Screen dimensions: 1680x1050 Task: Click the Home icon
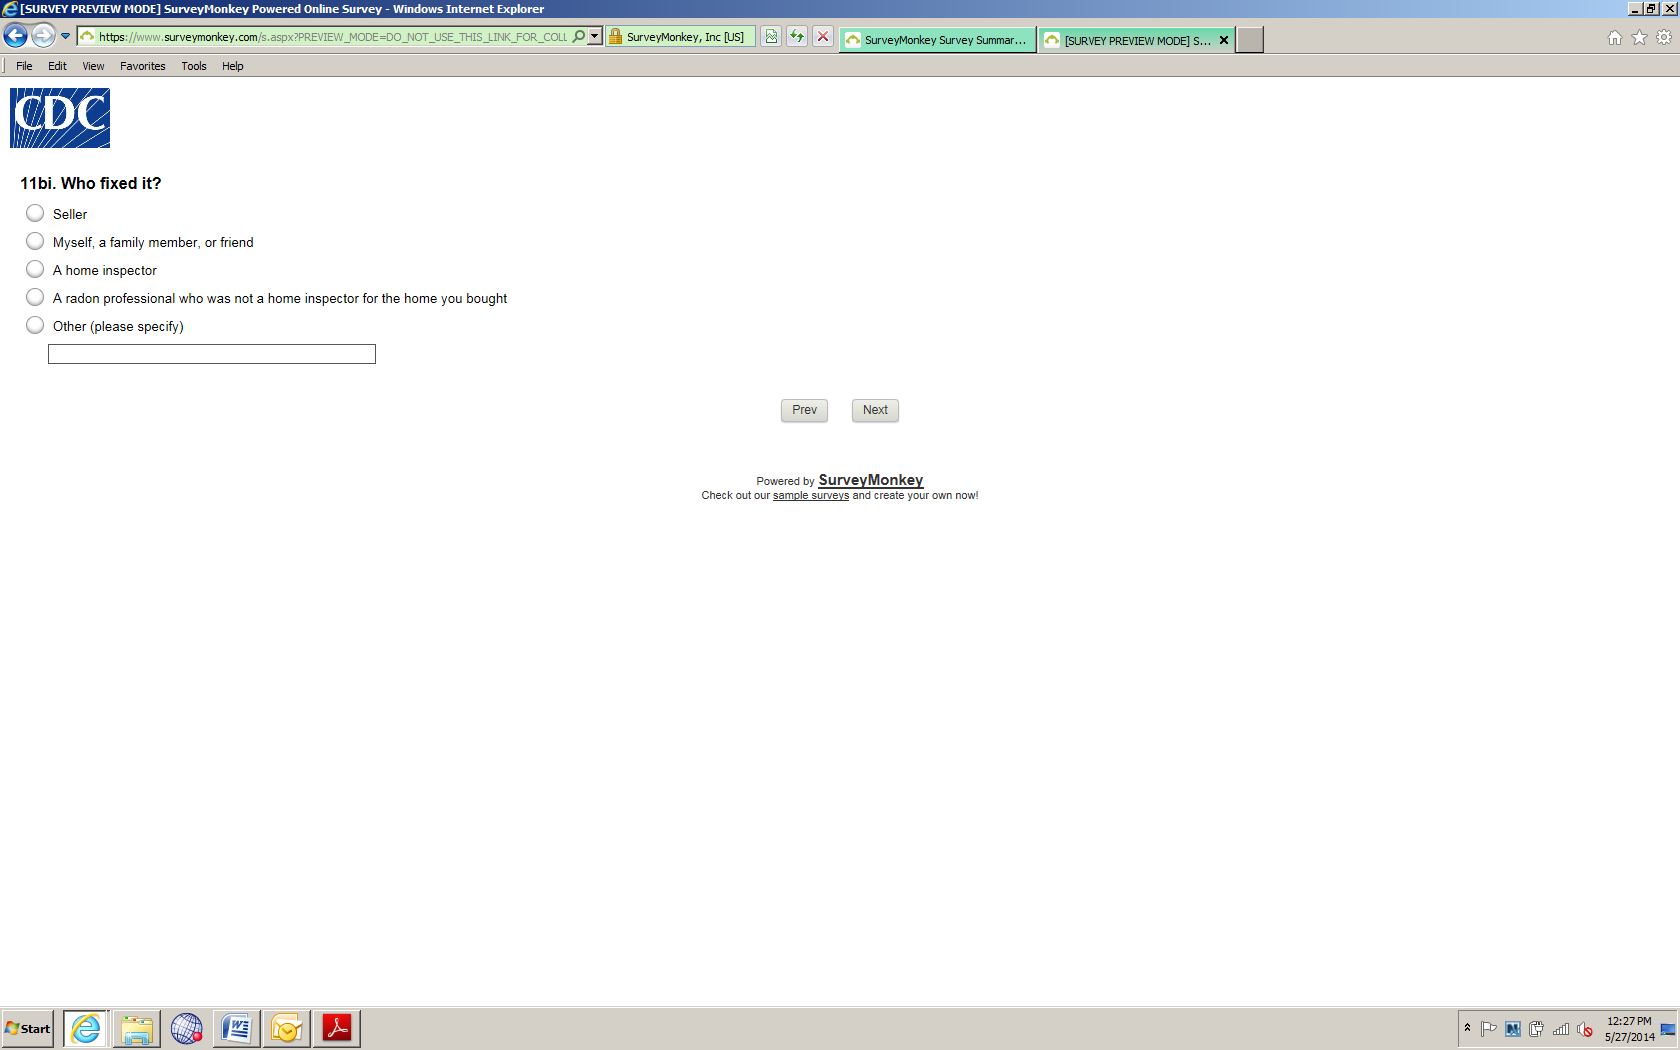1615,37
